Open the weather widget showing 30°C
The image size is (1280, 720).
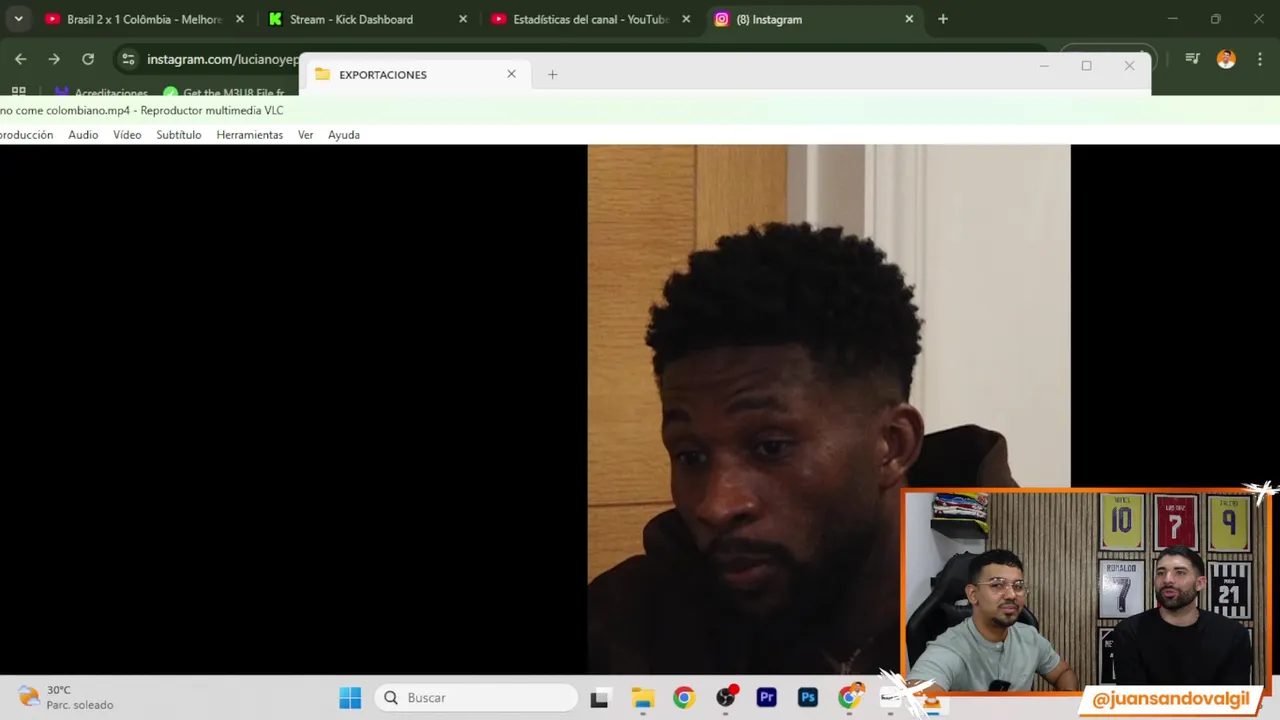pos(66,698)
